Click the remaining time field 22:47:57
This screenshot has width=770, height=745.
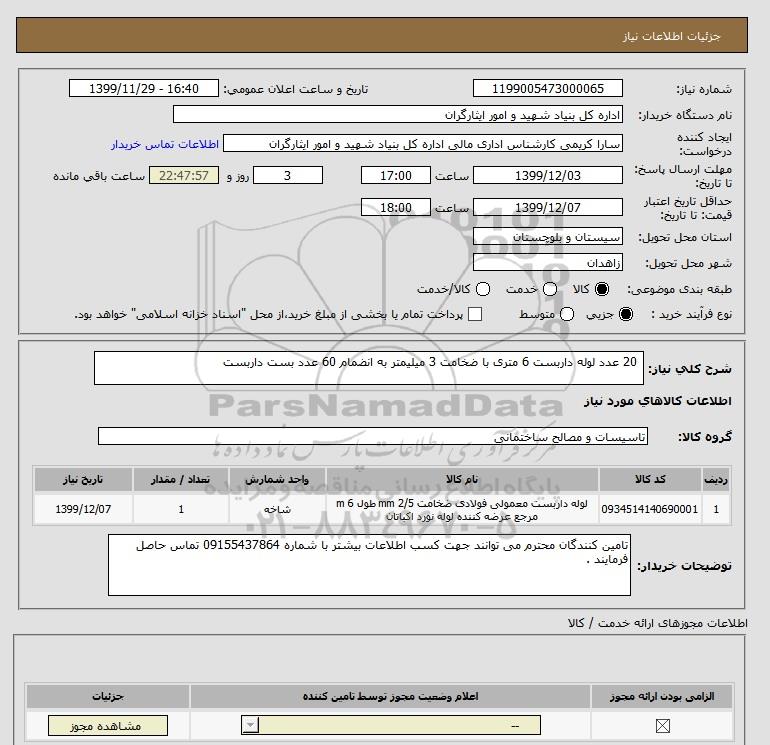click(x=184, y=175)
